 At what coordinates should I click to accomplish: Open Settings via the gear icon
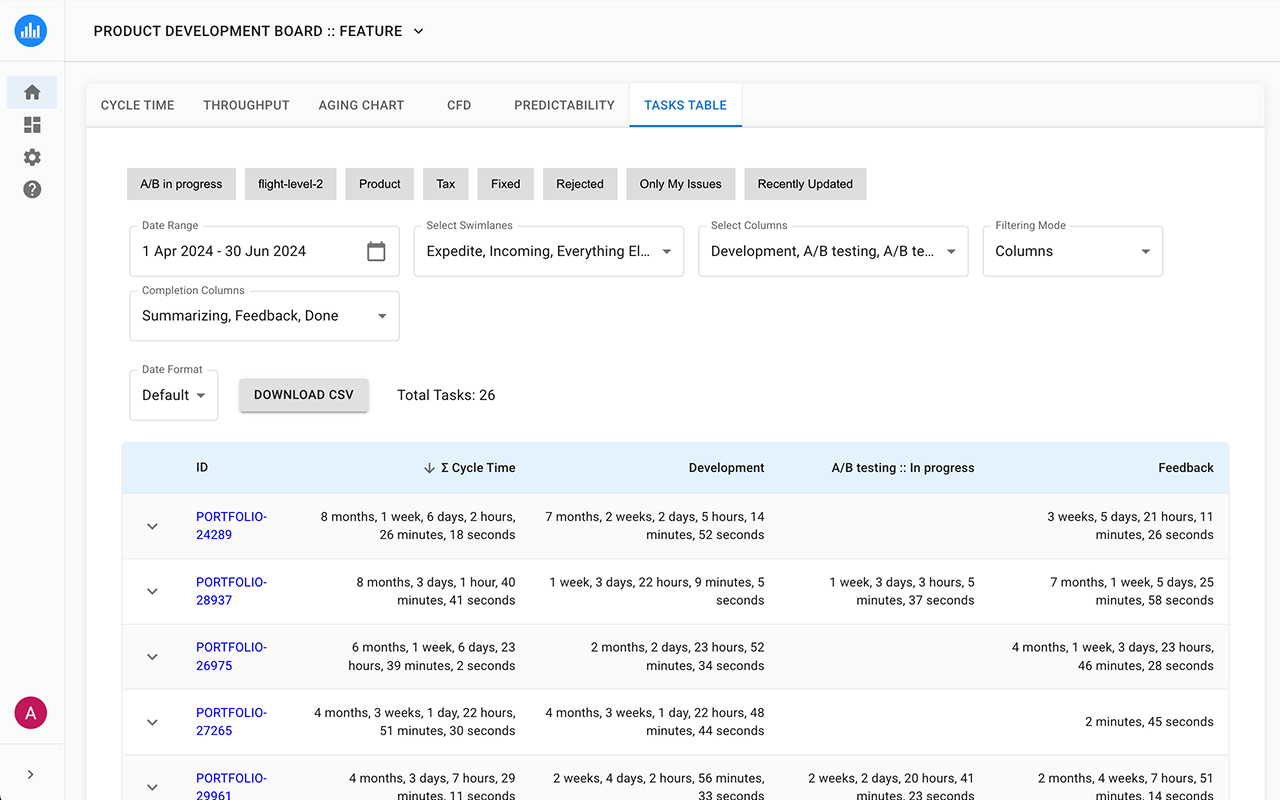click(31, 157)
